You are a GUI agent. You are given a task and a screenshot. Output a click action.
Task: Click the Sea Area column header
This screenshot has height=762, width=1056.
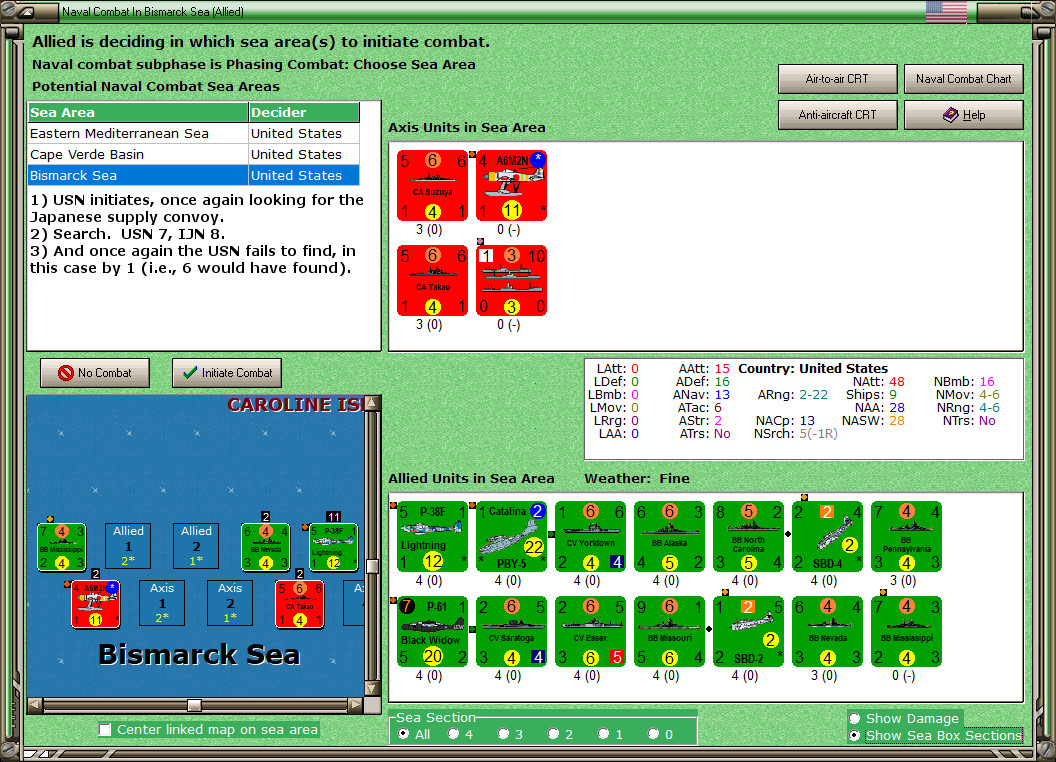coord(138,113)
